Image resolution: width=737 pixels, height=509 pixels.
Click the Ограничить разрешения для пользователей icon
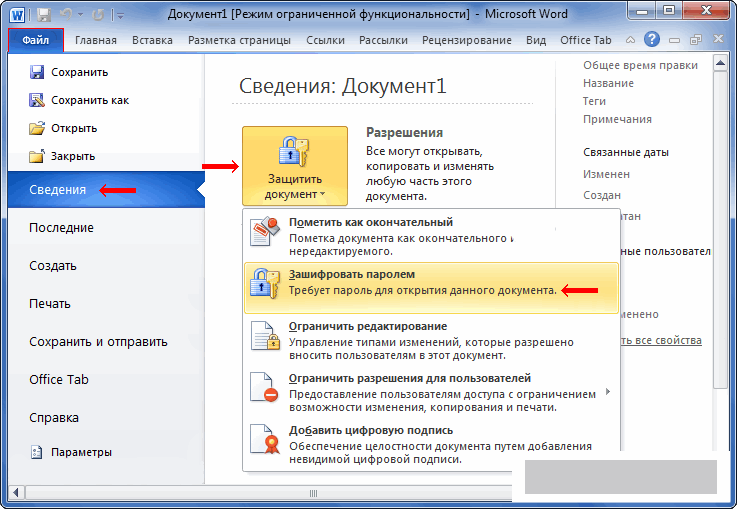coord(264,387)
